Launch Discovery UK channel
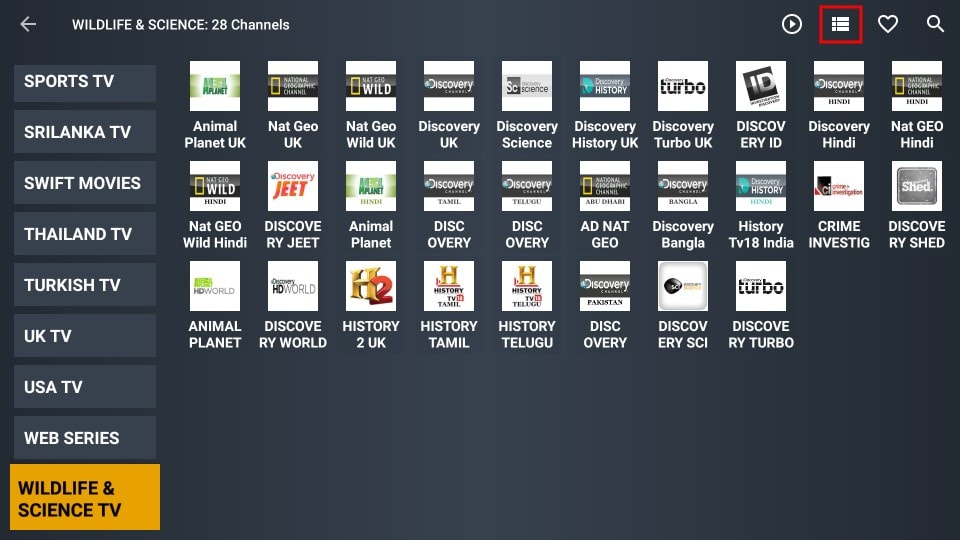The height and width of the screenshot is (540, 960). tap(449, 106)
